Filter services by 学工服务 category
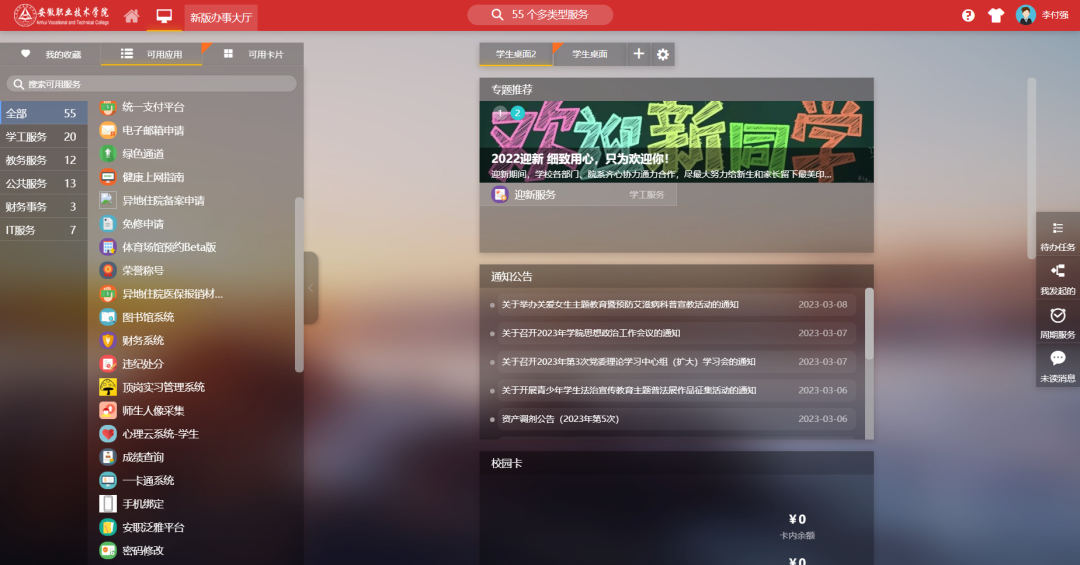 coord(41,137)
